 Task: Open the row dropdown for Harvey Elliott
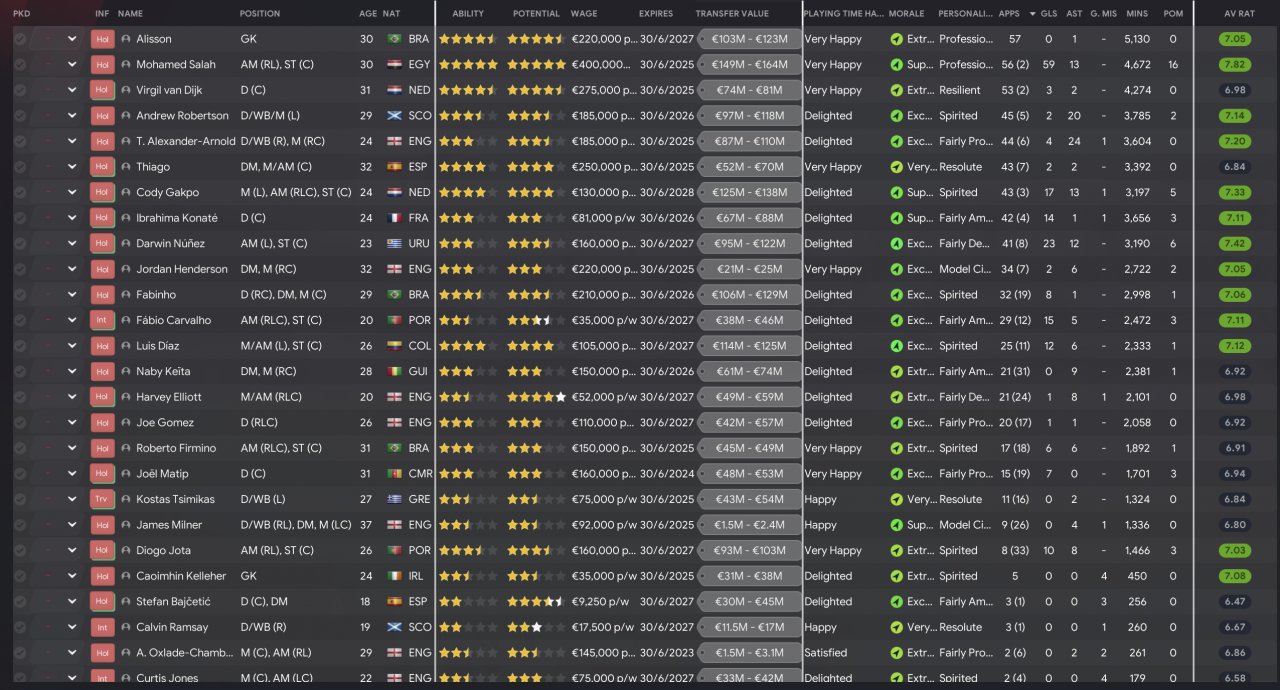[72, 398]
